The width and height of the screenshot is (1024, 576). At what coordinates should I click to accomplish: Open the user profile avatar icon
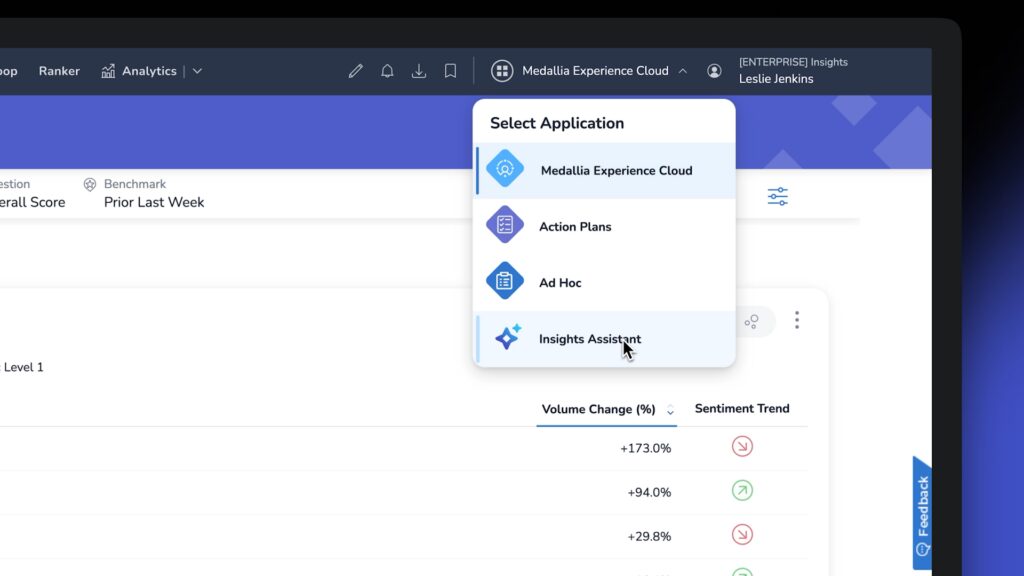(714, 71)
